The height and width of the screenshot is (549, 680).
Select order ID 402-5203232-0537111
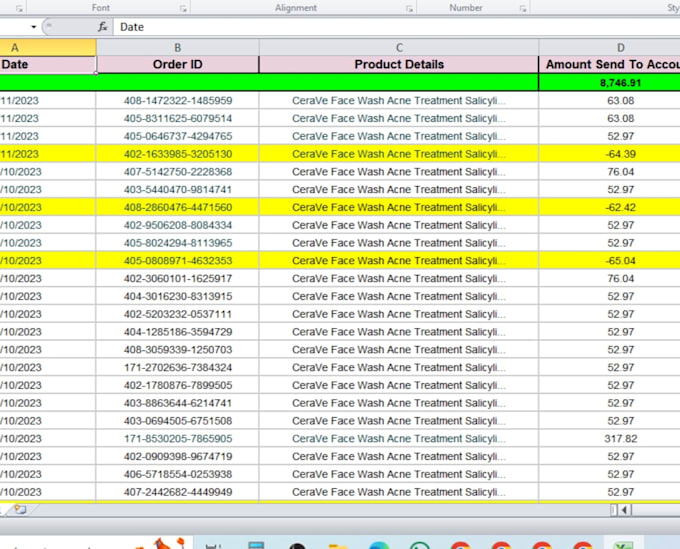[177, 314]
